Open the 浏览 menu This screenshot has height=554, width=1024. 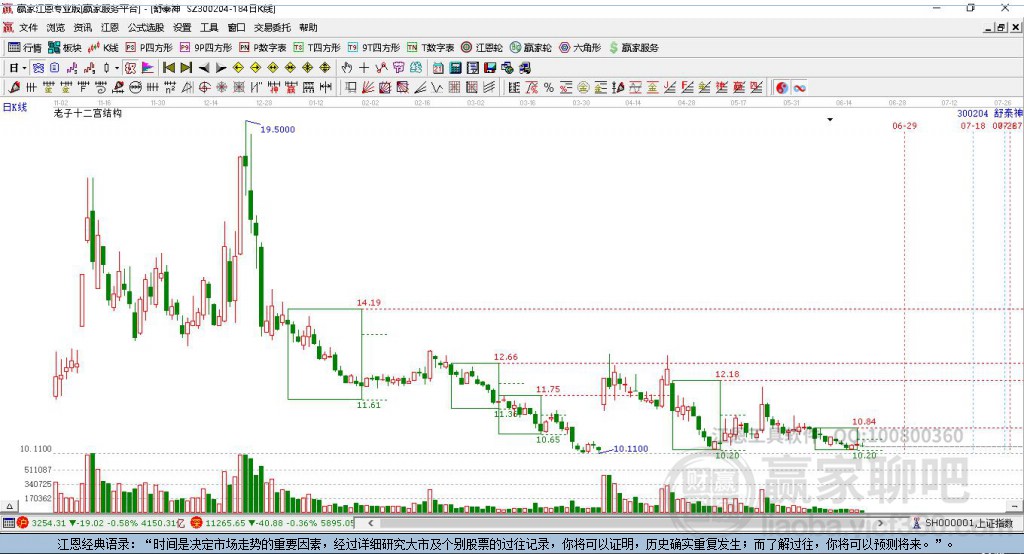point(56,27)
